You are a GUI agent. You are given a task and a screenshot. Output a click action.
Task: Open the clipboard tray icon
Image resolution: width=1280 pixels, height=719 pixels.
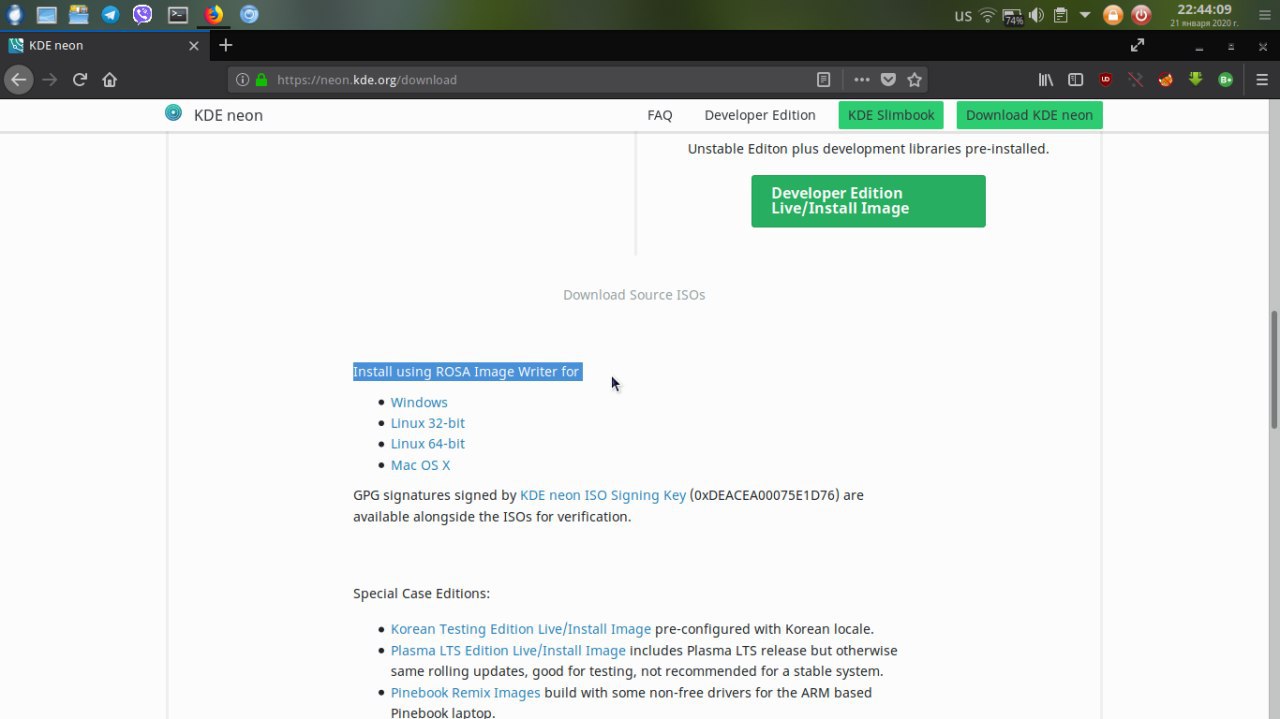click(x=1061, y=15)
